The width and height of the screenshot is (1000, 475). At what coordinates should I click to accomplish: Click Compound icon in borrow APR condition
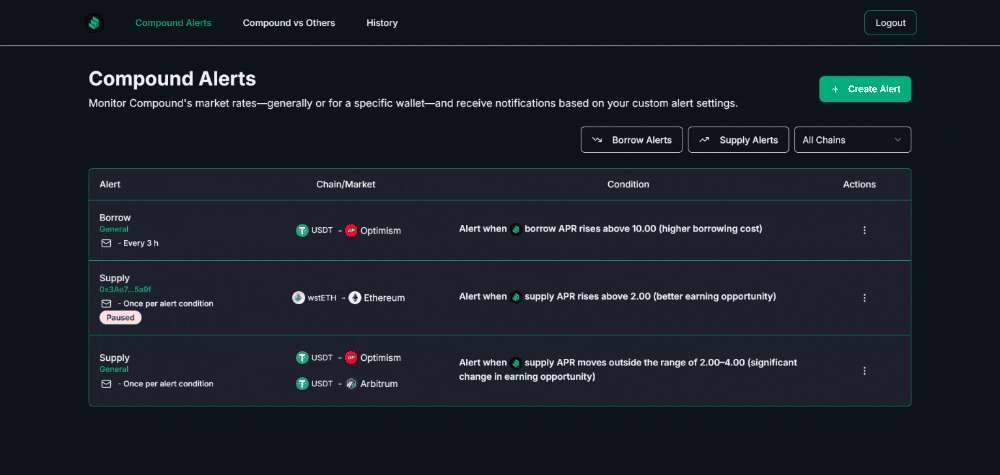[x=516, y=229]
